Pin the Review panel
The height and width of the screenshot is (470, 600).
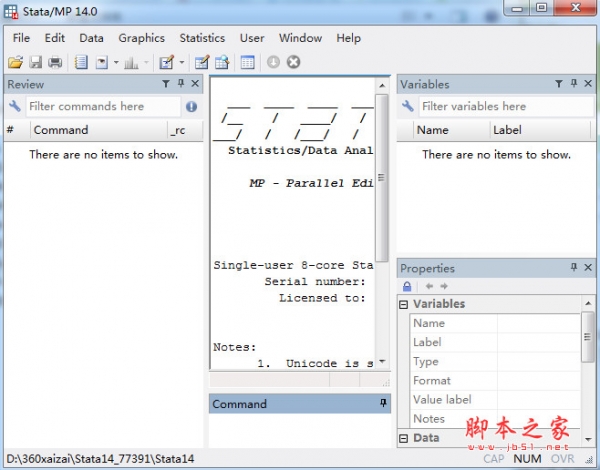pos(181,83)
